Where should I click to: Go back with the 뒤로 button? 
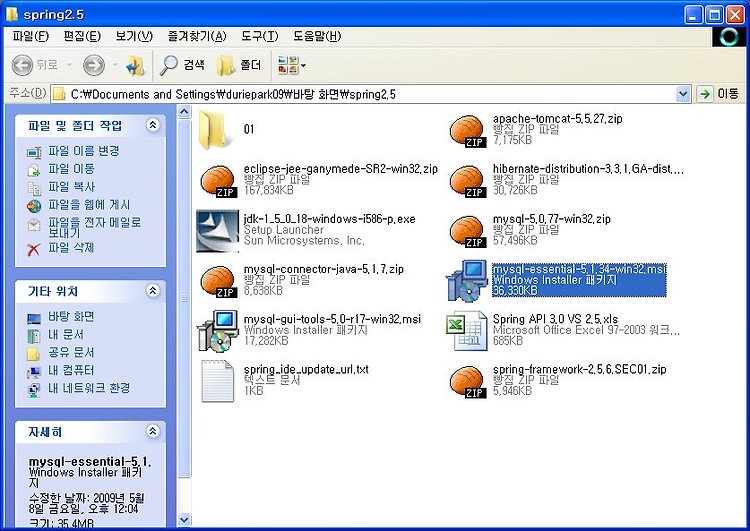[34, 65]
